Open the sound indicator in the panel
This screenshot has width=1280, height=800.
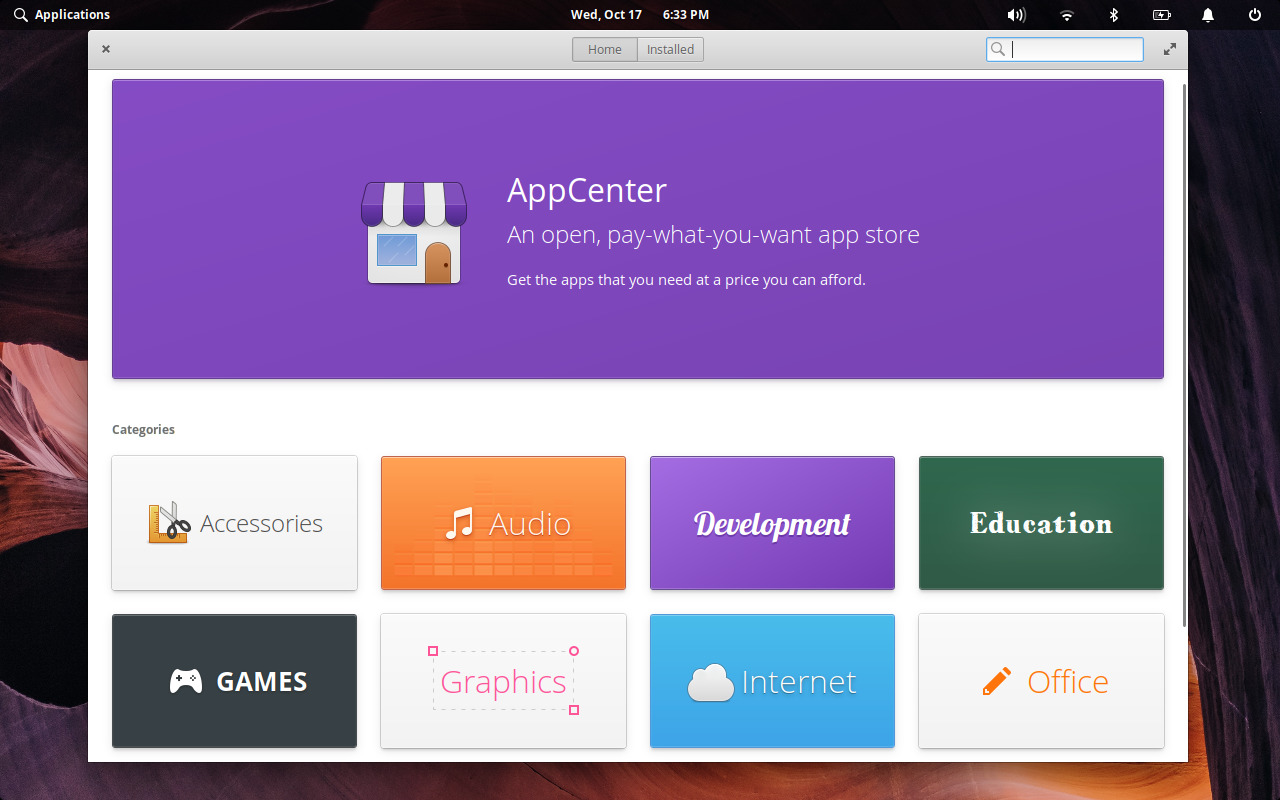tap(1017, 14)
